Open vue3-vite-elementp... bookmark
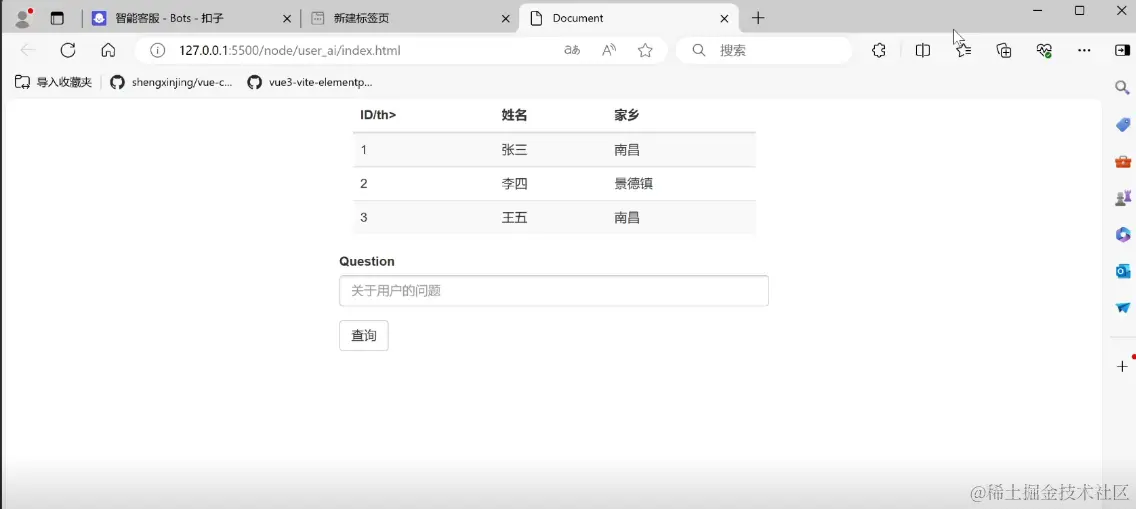1136x509 pixels. tap(309, 83)
